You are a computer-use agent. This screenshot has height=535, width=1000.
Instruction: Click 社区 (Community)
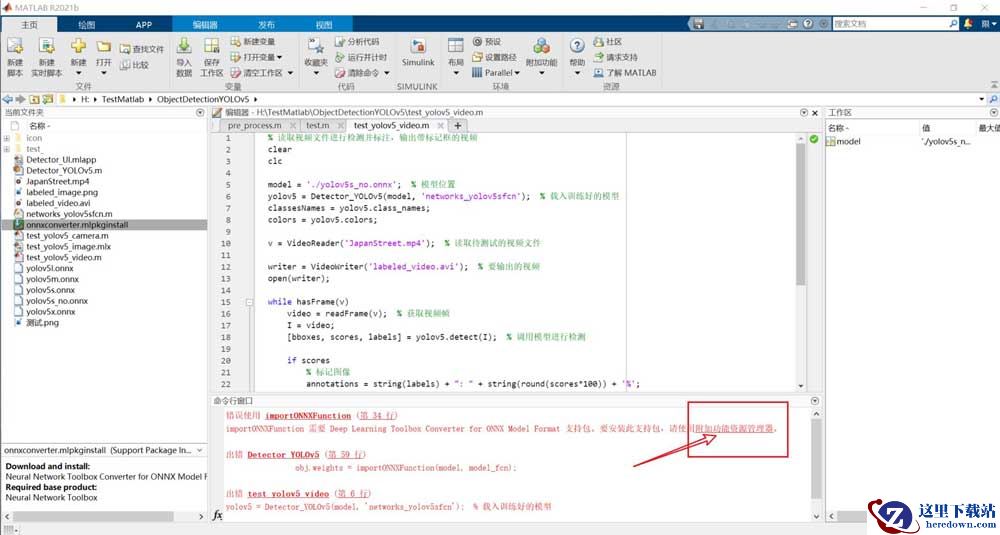pos(607,41)
